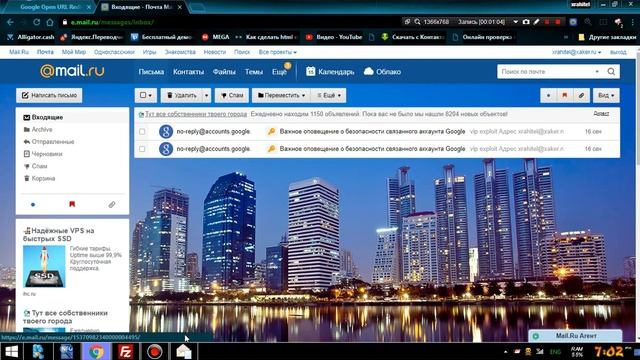Viewport: 640px width, 360px height.
Task: Open Chrome from the taskbar
Action: (96, 351)
